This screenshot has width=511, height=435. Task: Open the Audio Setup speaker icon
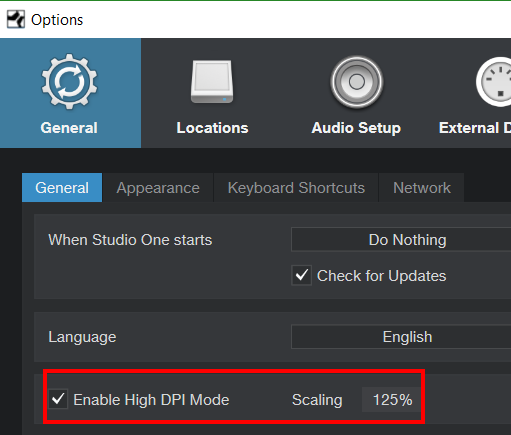pyautogui.click(x=357, y=82)
